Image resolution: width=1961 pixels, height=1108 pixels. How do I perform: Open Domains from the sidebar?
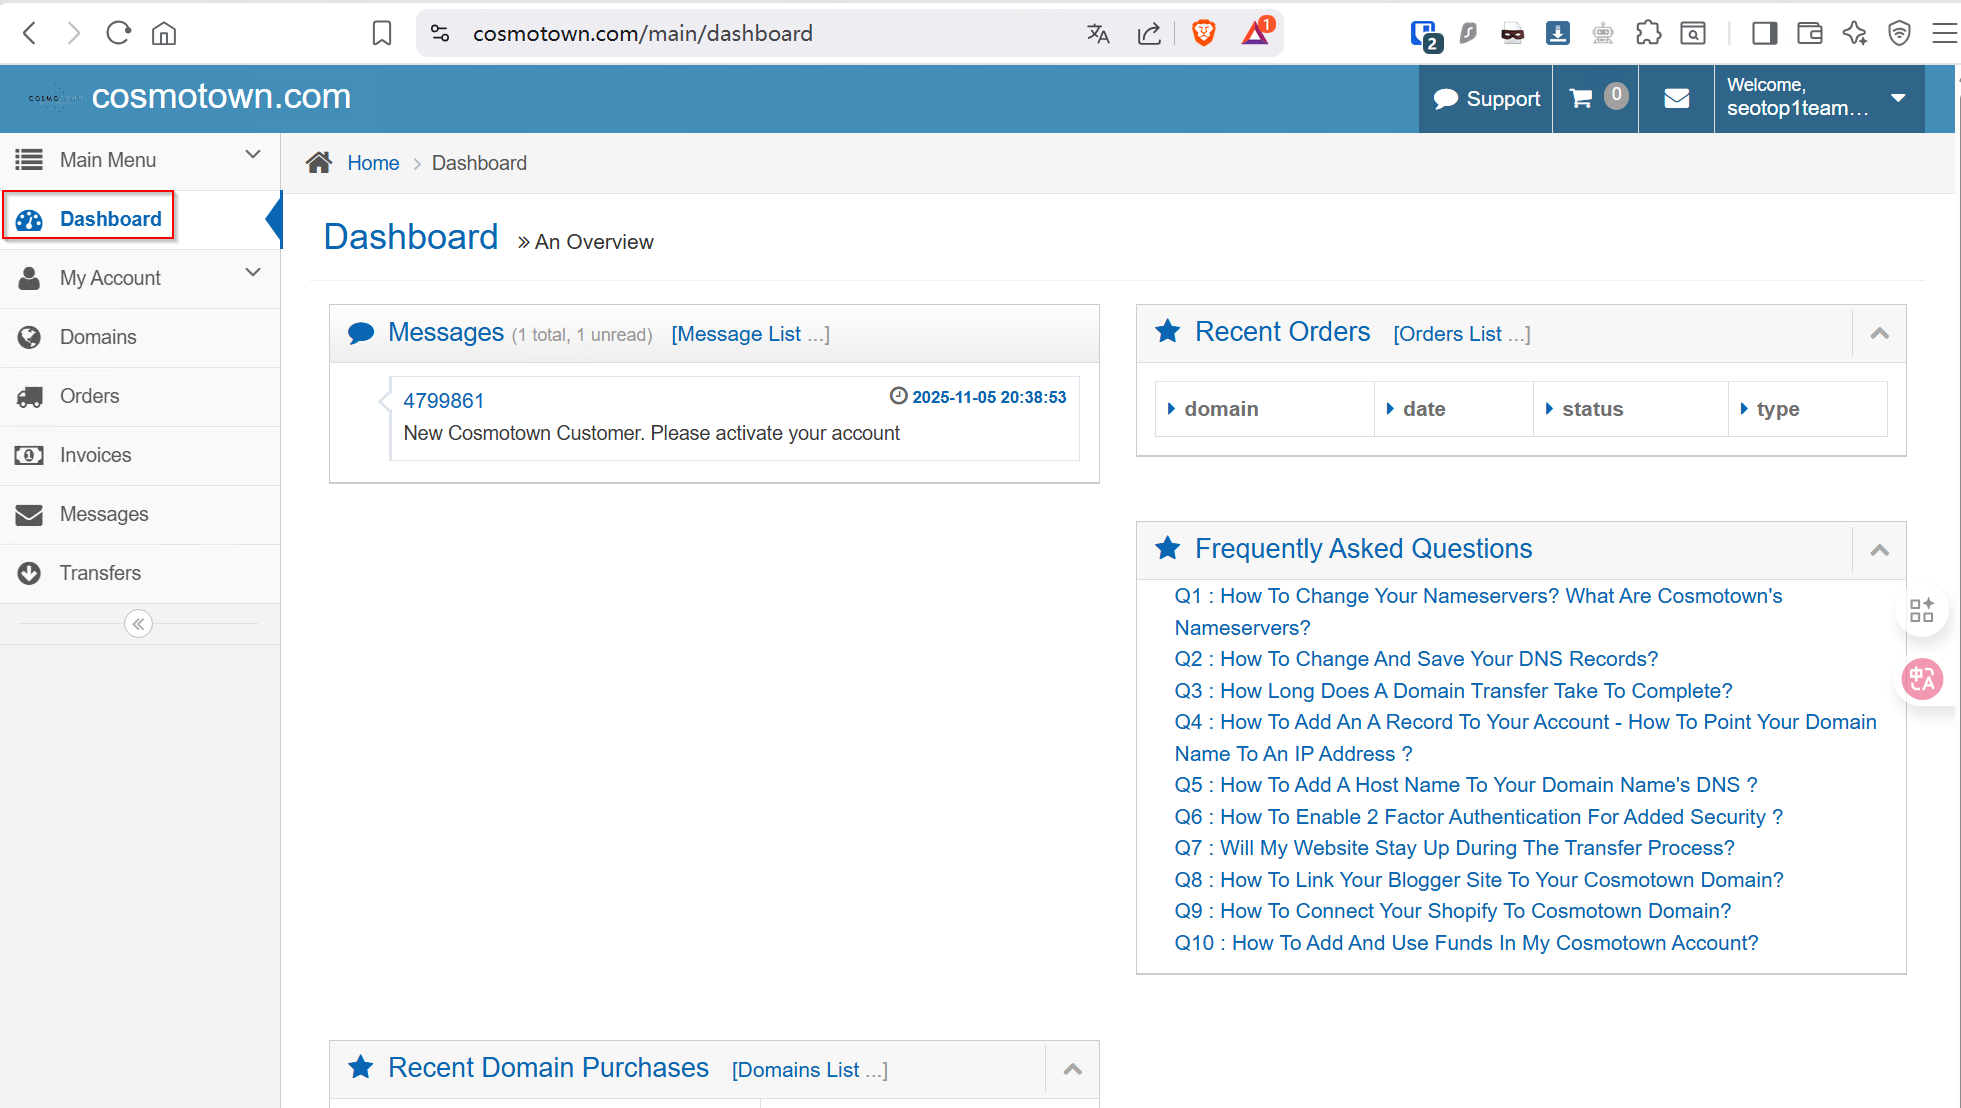(140, 337)
